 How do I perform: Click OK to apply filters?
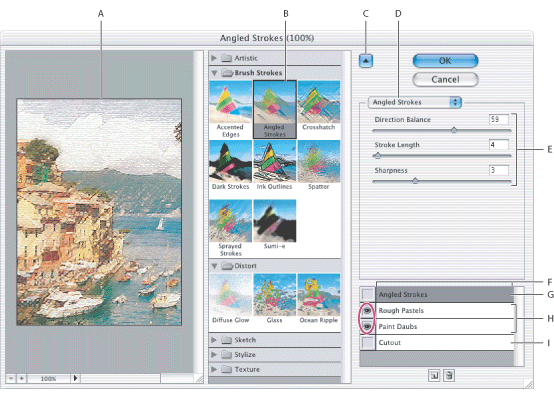445,61
